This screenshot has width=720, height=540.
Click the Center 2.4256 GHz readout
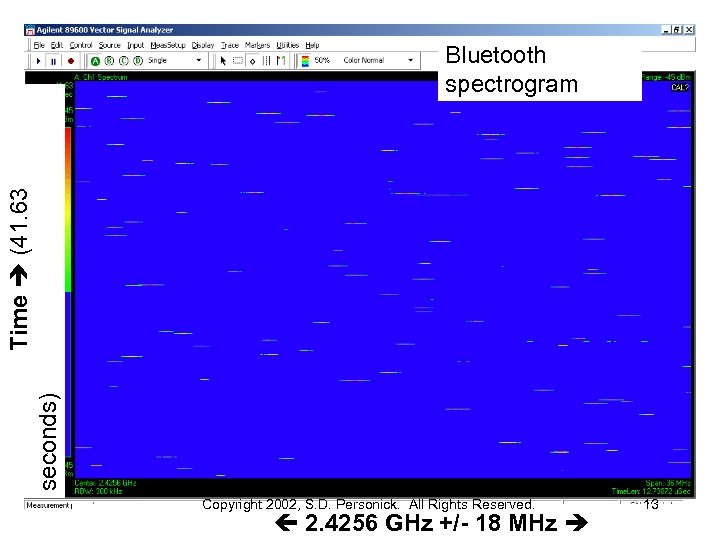(x=105, y=483)
